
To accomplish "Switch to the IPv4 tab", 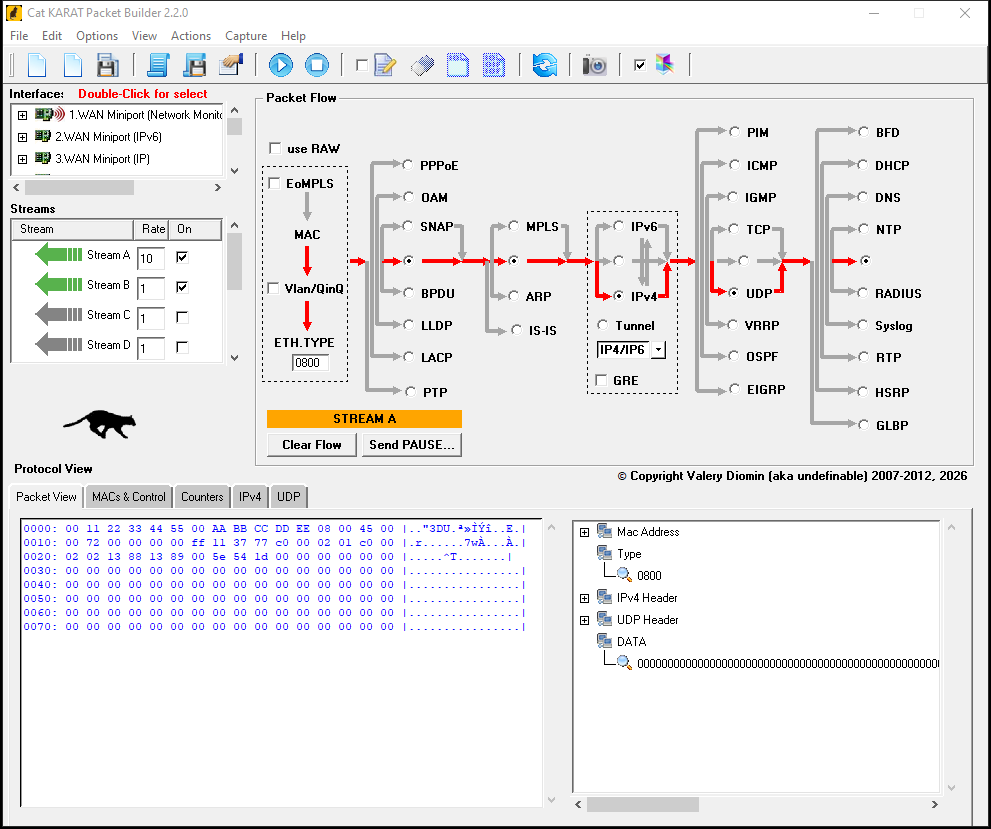I will (x=250, y=497).
